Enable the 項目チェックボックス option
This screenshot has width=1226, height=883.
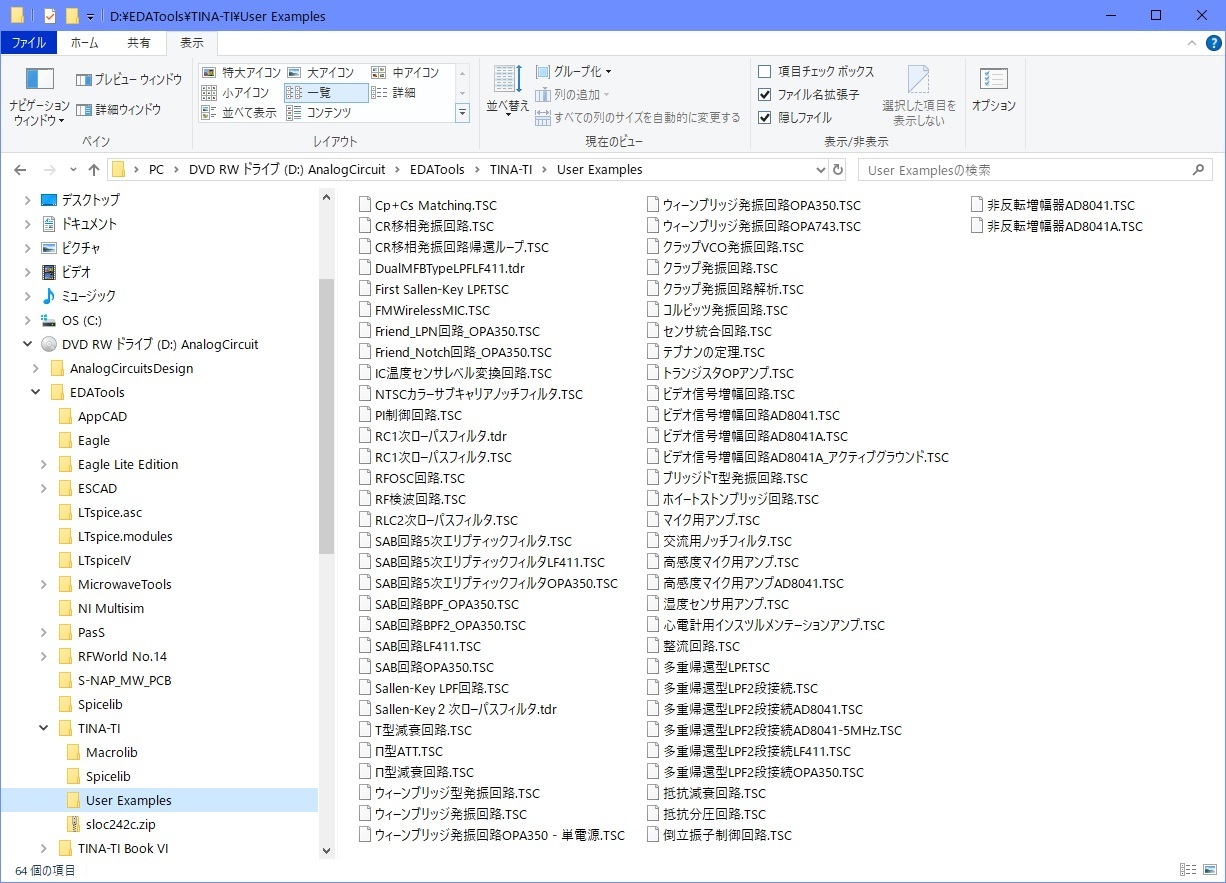(x=764, y=71)
